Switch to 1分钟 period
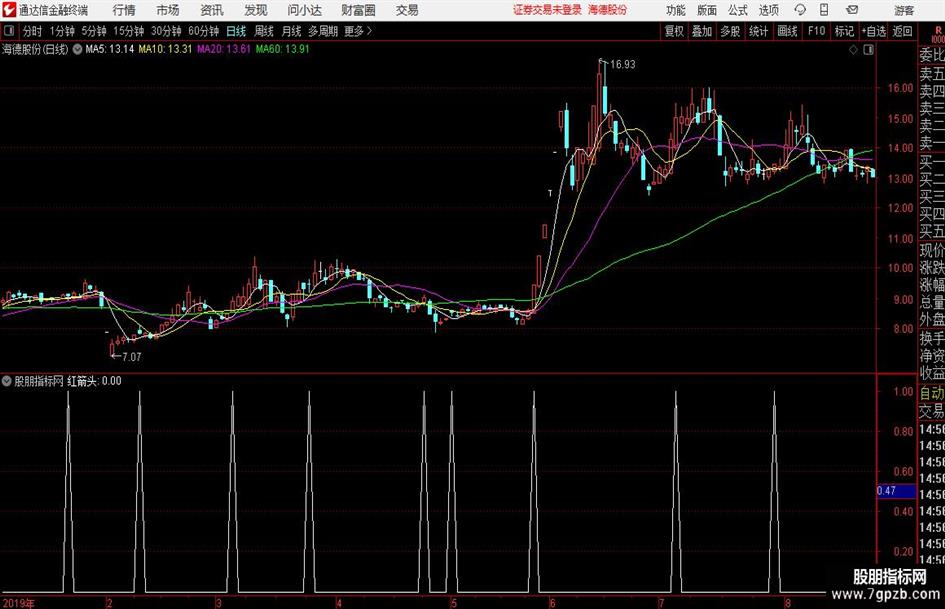 coord(62,31)
